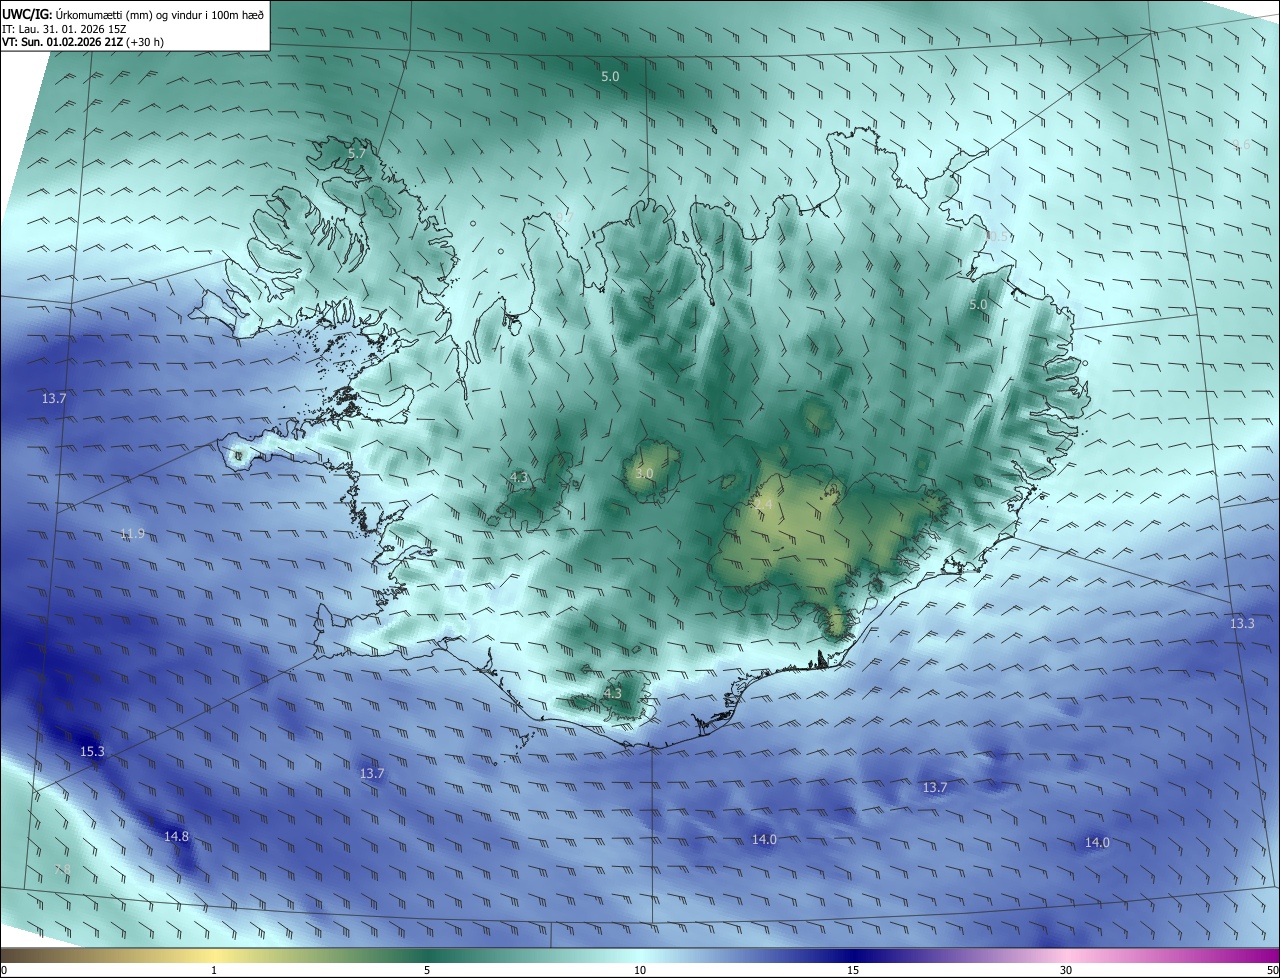Click the 4.3 value on the south coast glacier

click(612, 693)
